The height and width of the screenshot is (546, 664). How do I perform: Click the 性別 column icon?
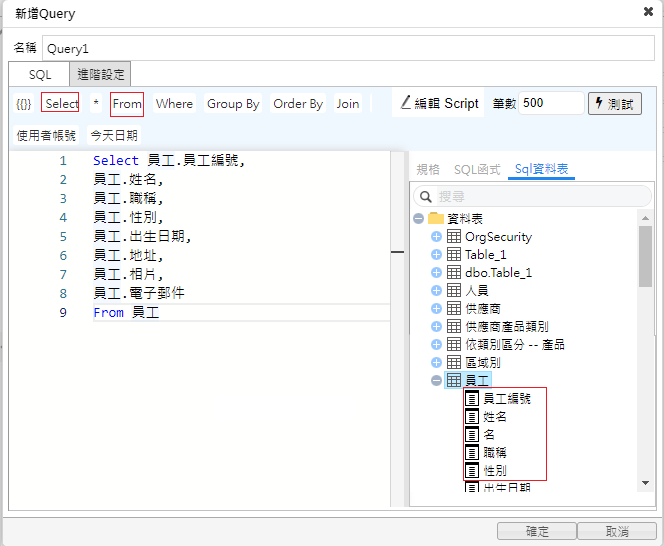472,471
